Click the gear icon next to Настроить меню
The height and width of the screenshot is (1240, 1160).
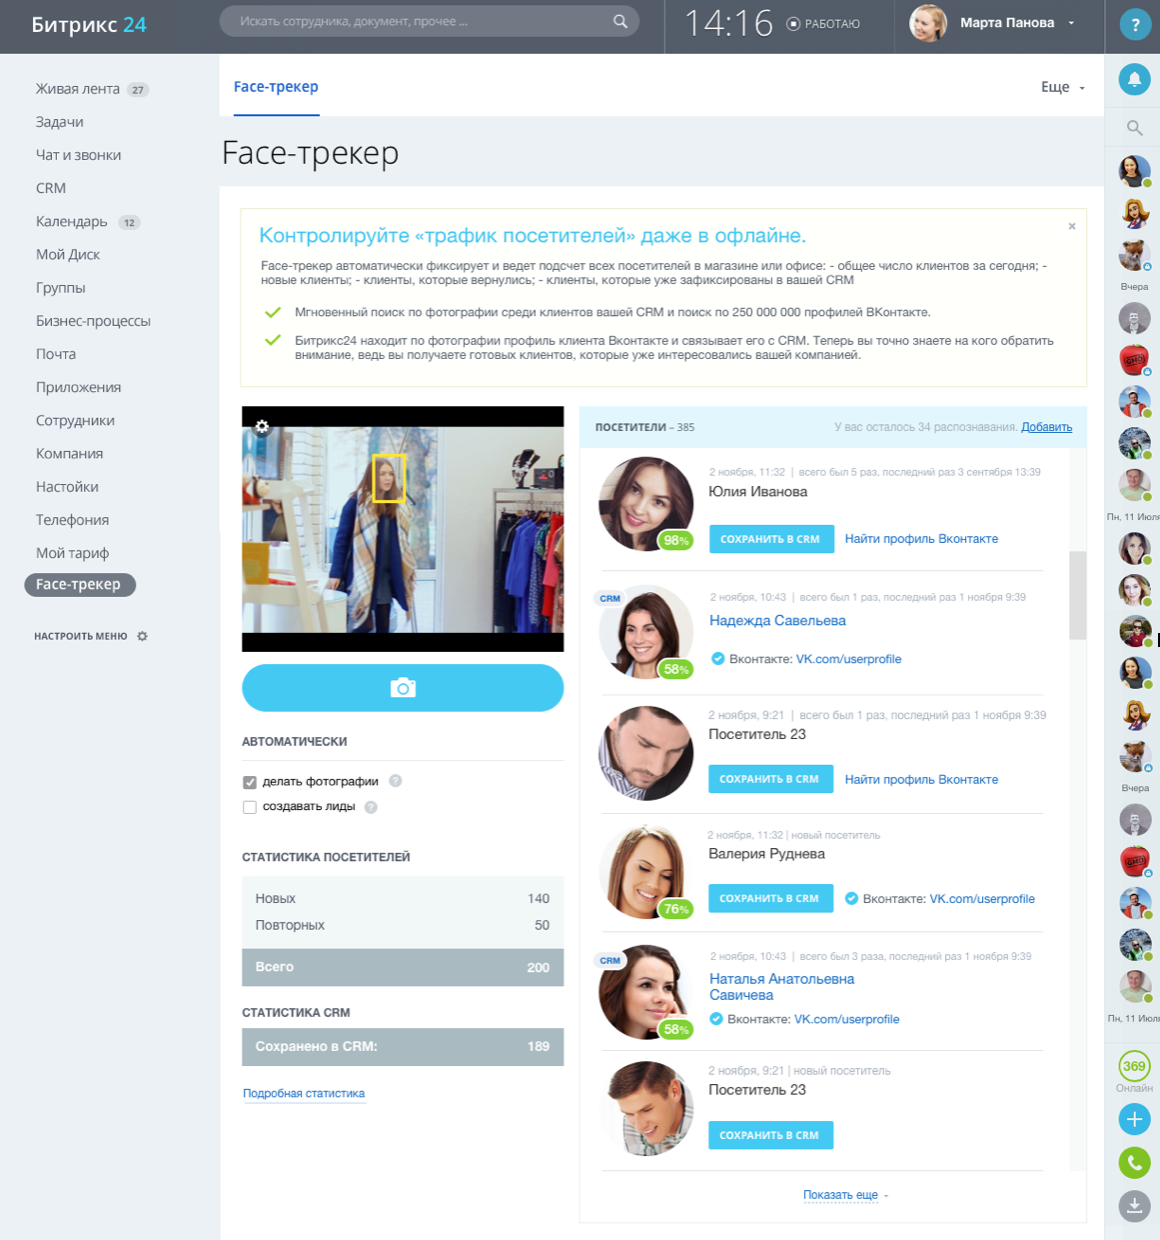pos(142,636)
